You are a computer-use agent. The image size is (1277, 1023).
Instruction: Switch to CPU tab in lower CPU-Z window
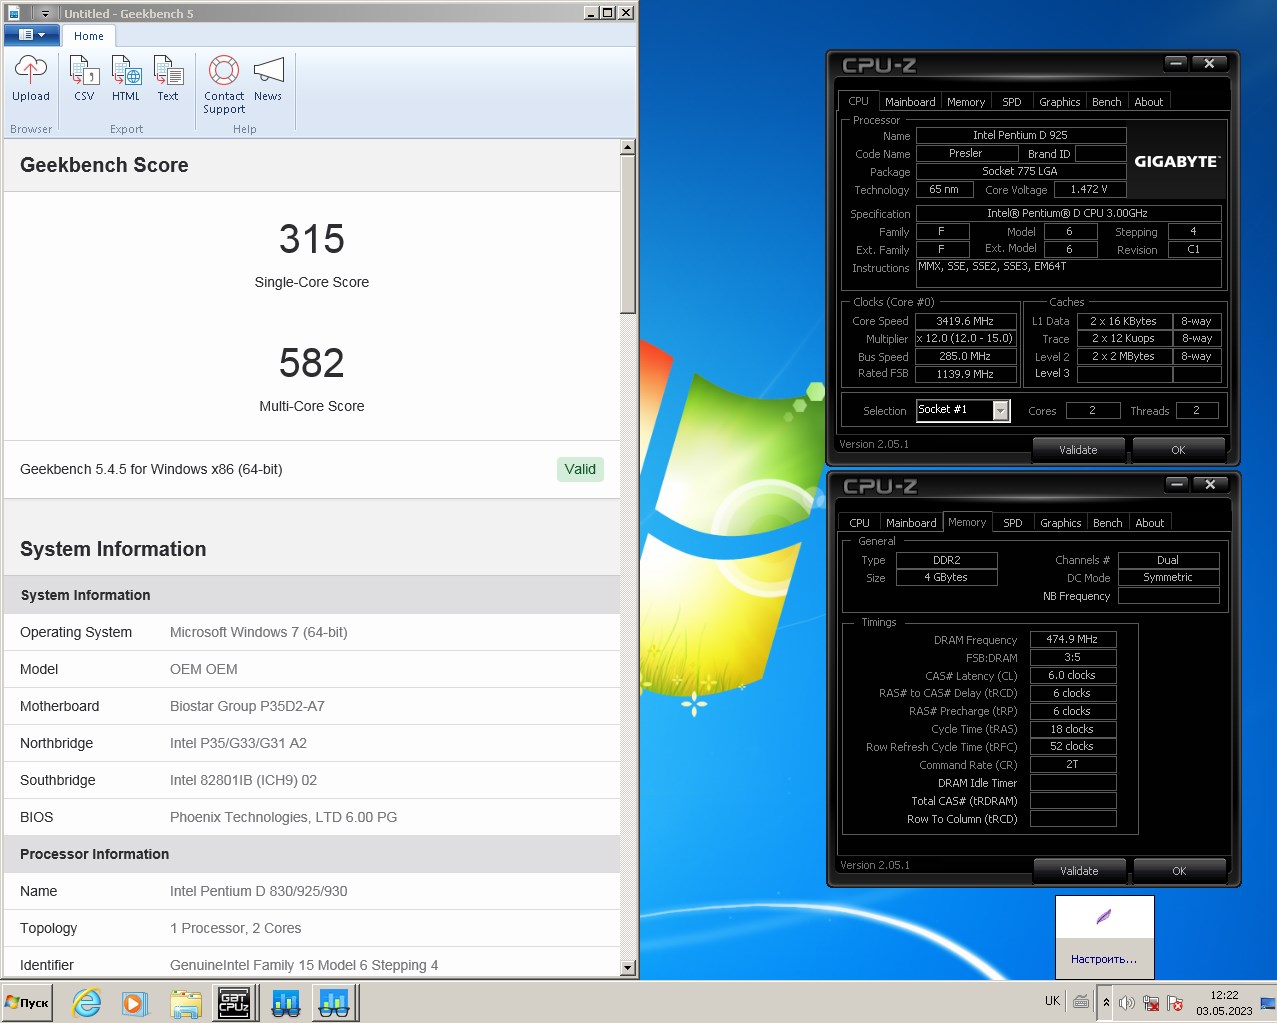pos(859,523)
